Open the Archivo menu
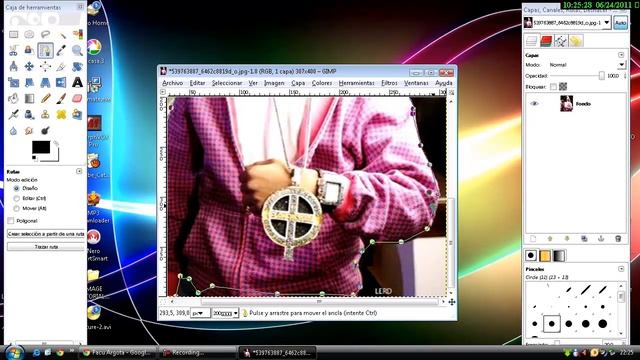640x360 pixels. [173, 83]
